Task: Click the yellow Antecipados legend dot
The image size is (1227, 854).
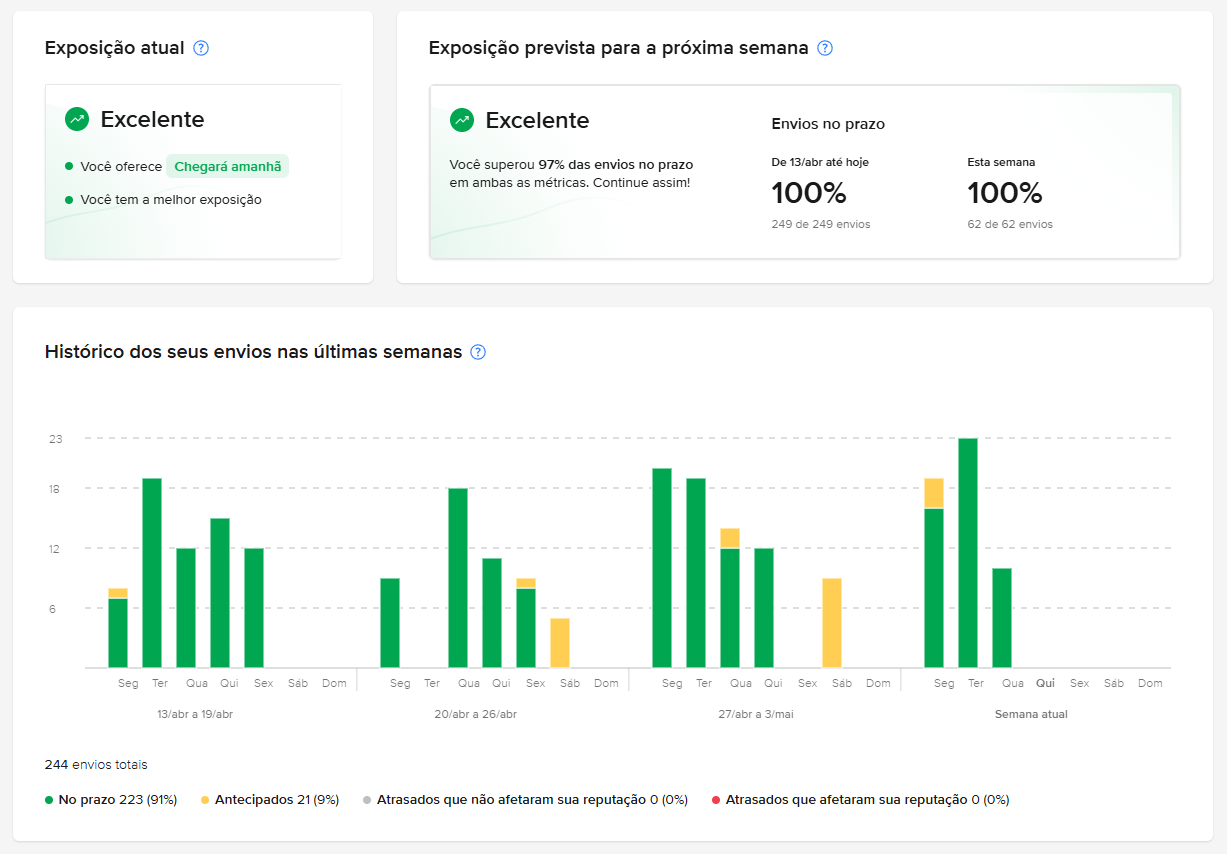Action: point(205,800)
